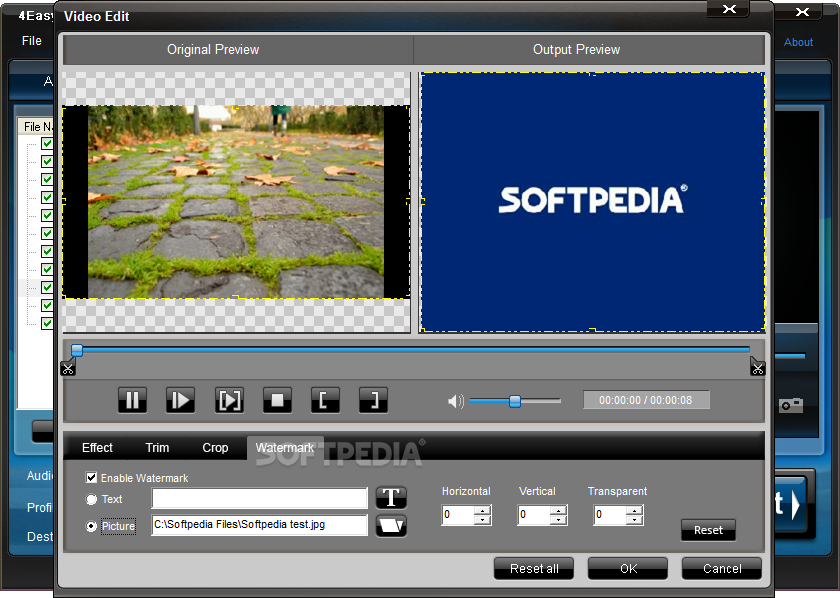Open the File menu in main window

click(32, 41)
